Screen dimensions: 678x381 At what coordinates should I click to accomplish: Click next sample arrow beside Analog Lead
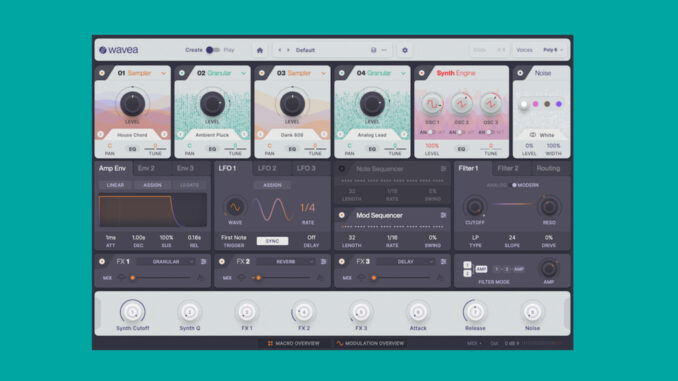(404, 134)
